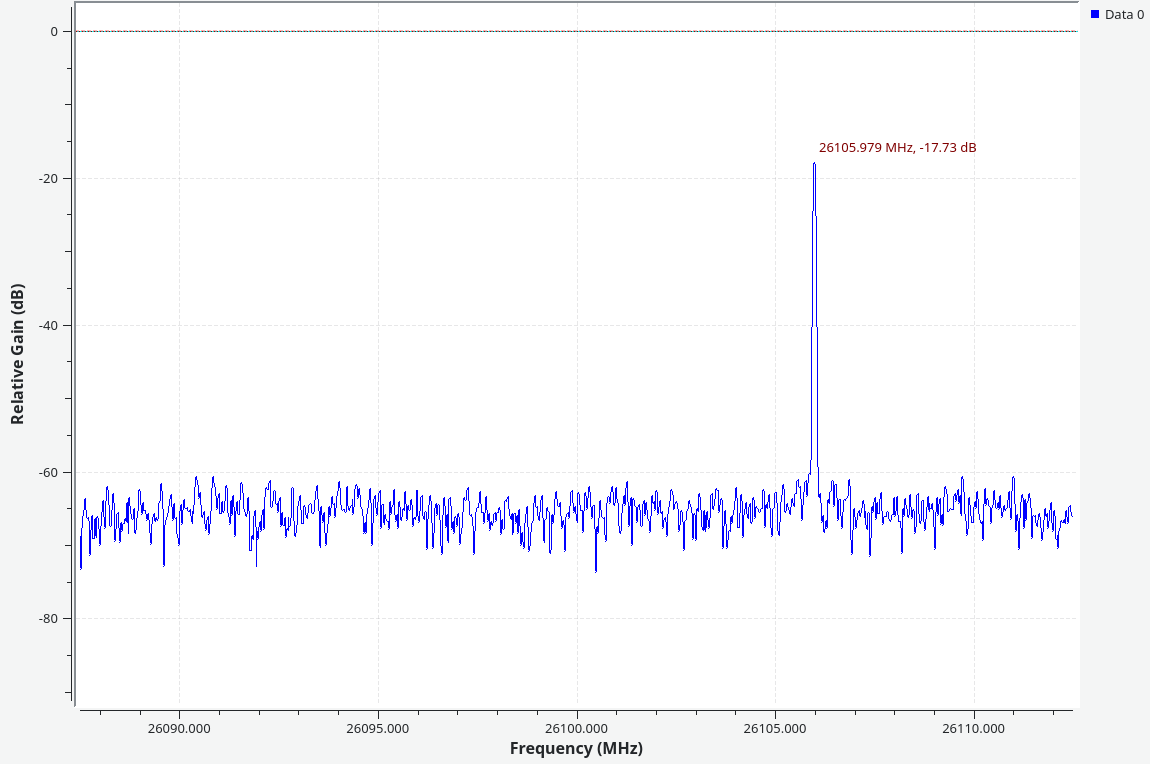Click the 26105.000 frequency tick label
The height and width of the screenshot is (764, 1150).
point(774,728)
